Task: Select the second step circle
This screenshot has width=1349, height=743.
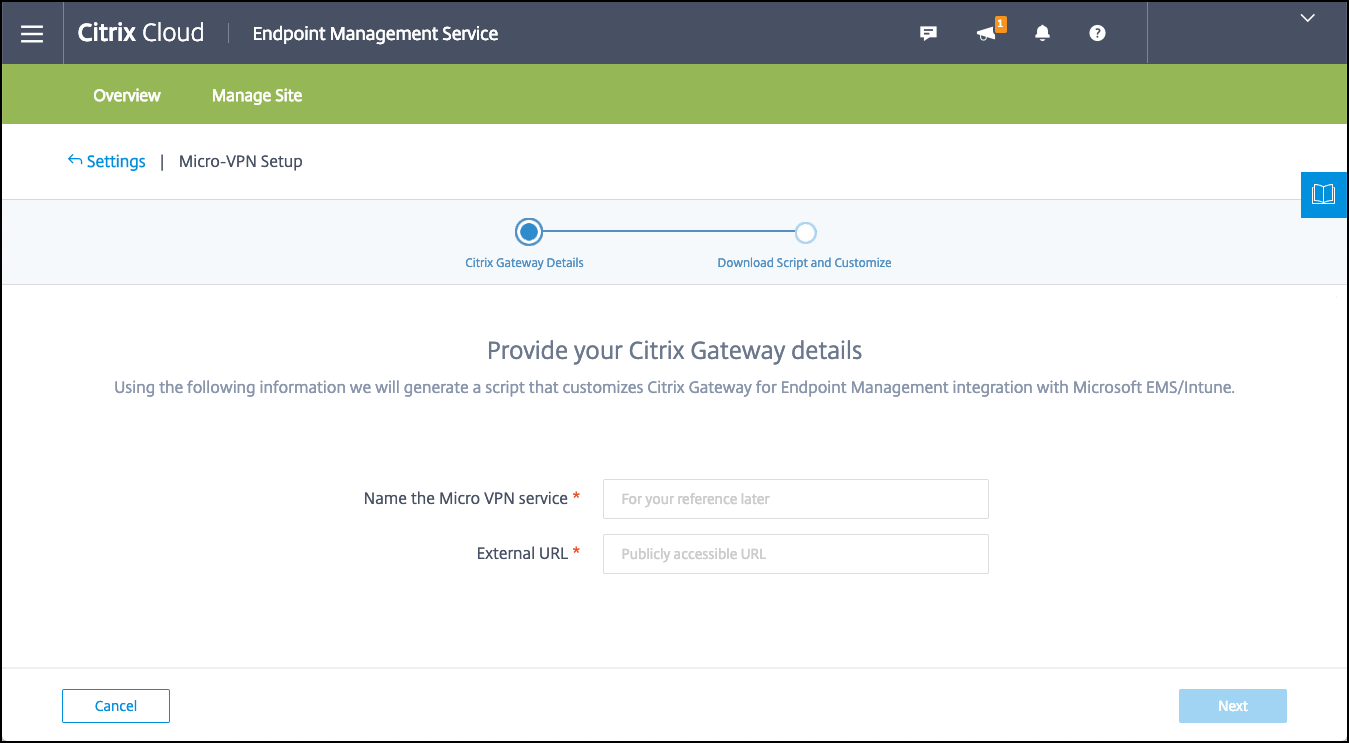Action: click(x=806, y=233)
